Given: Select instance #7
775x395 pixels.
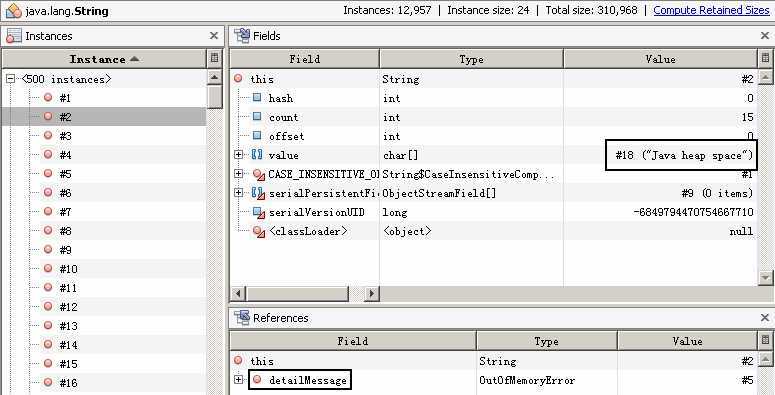Looking at the screenshot, I should pyautogui.click(x=65, y=212).
